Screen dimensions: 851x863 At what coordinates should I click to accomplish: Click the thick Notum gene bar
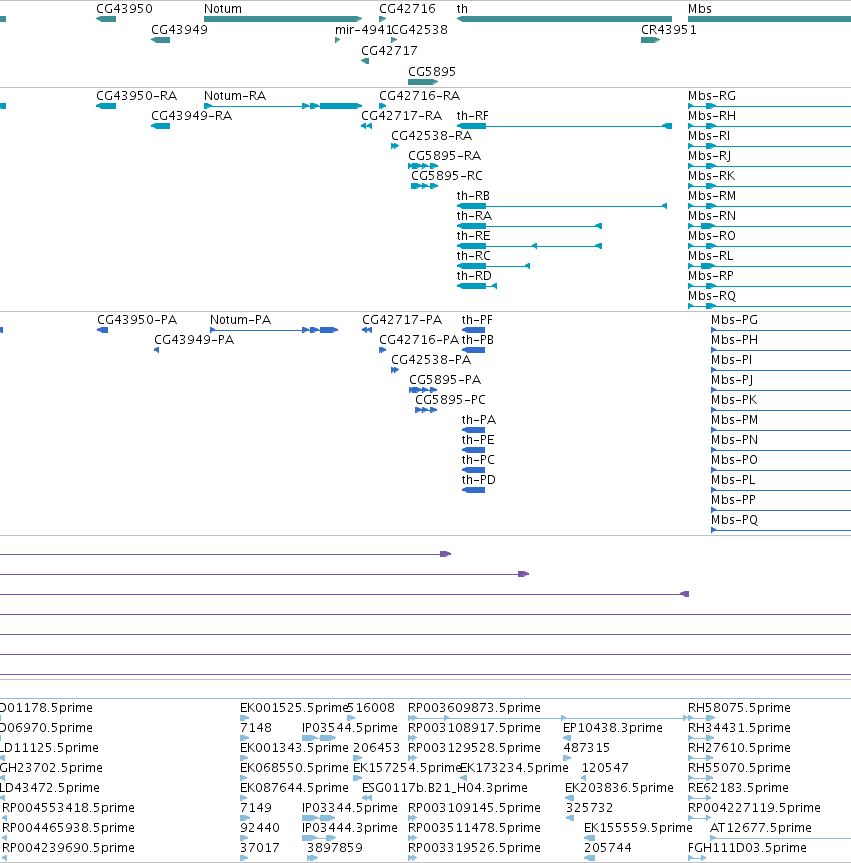point(283,19)
